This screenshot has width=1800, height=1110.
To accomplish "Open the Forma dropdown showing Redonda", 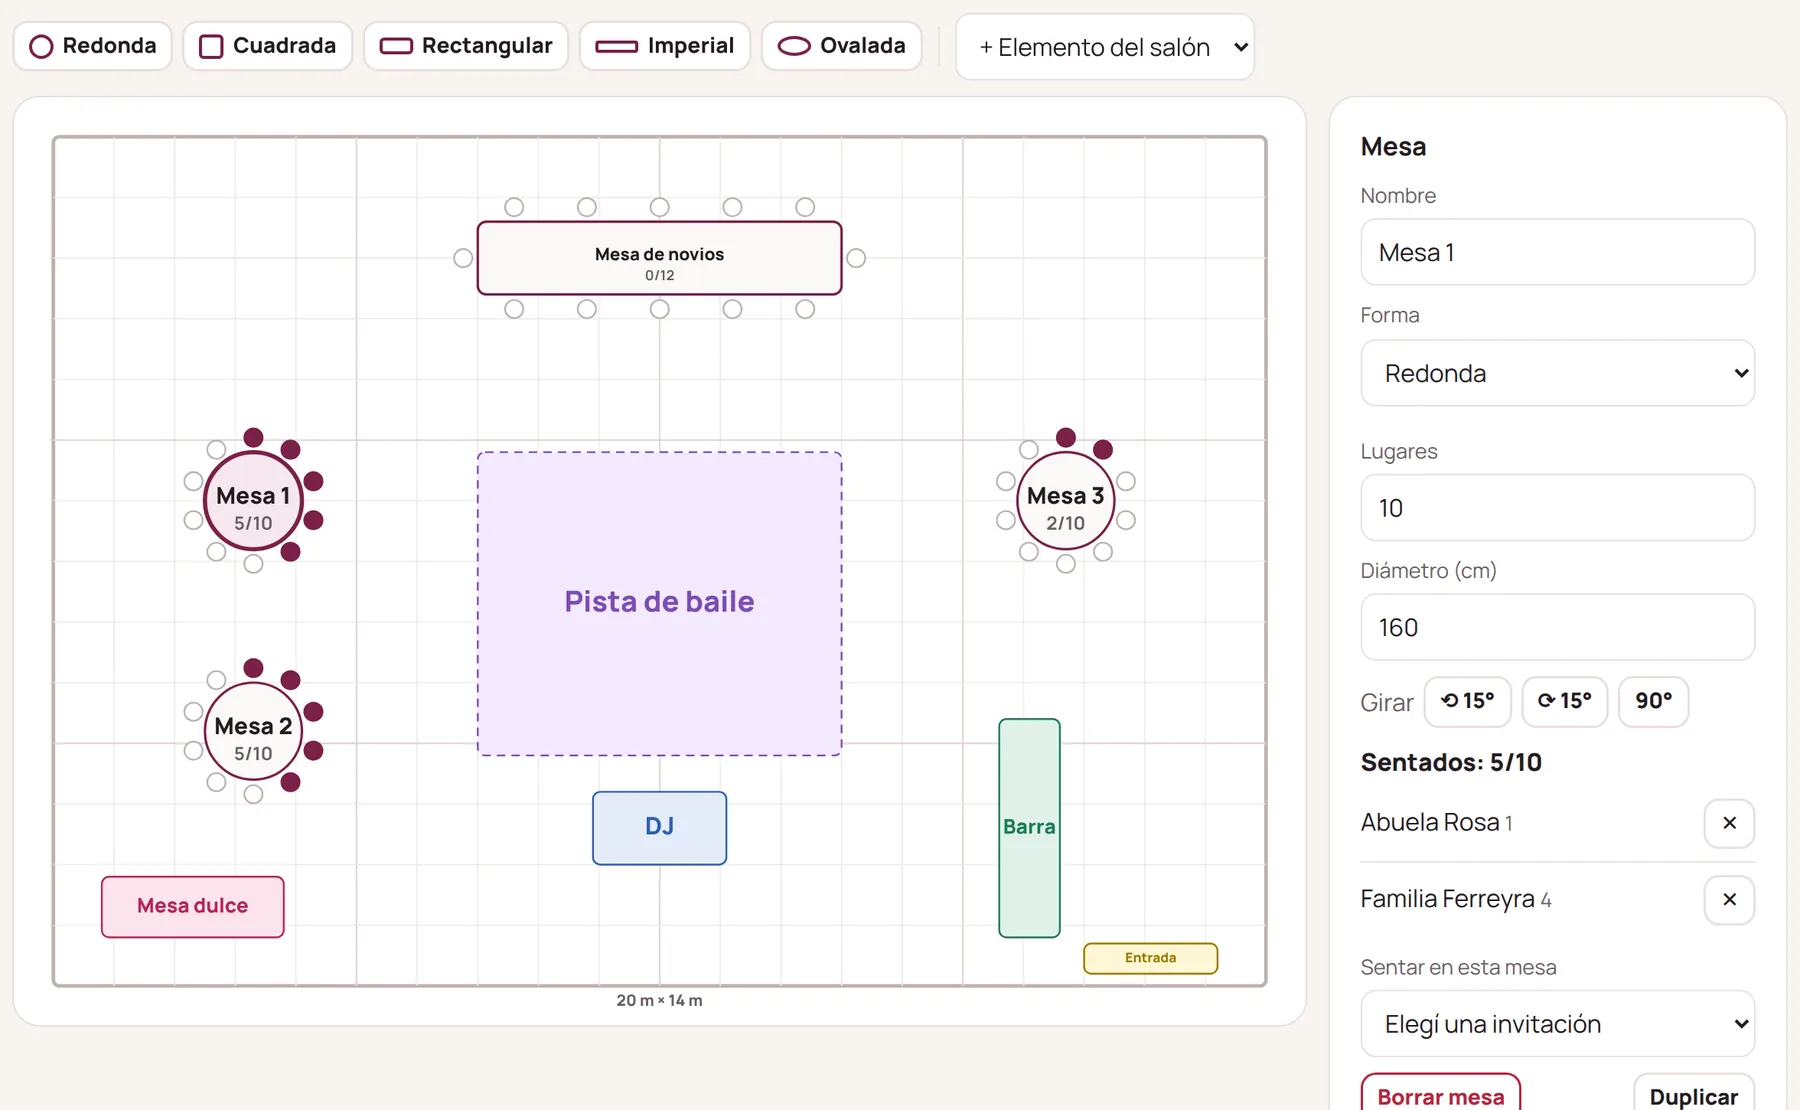I will point(1558,373).
